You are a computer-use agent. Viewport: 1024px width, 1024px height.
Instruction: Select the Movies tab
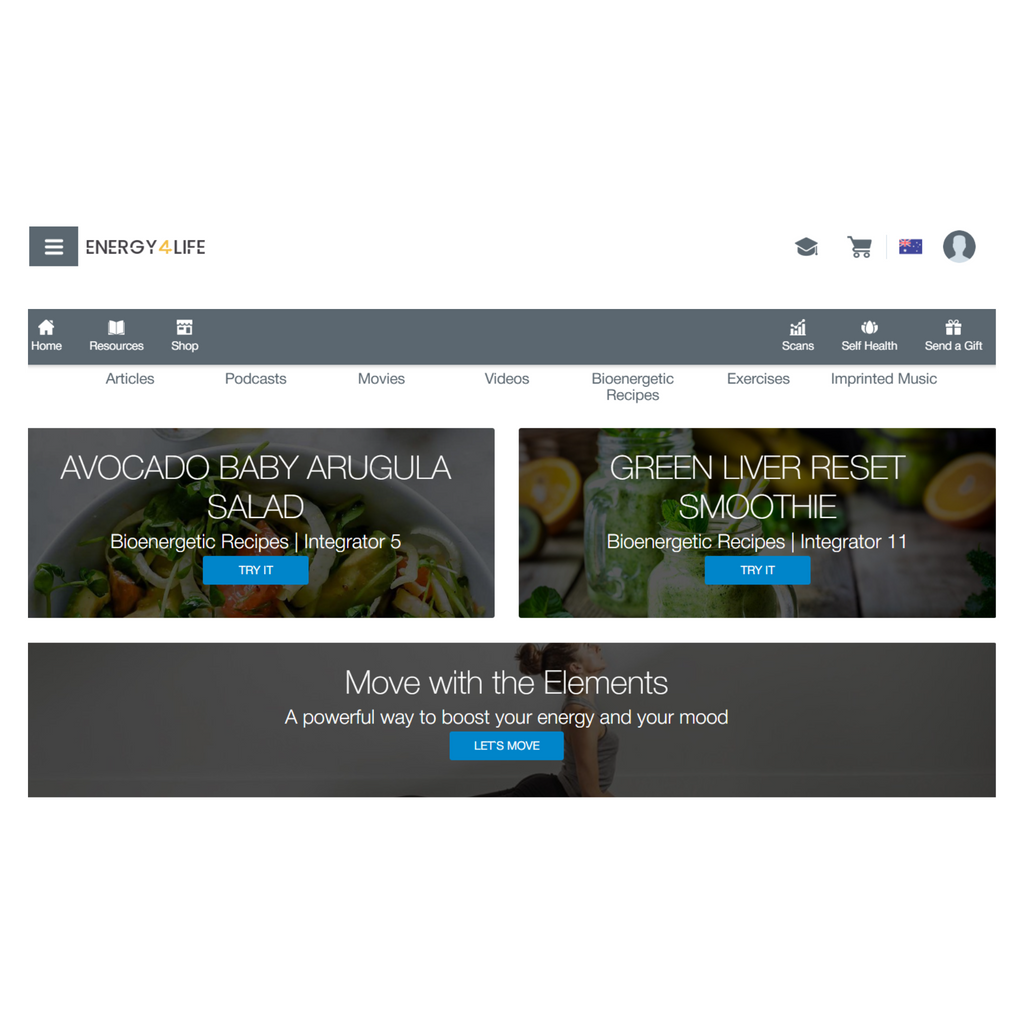tap(381, 379)
